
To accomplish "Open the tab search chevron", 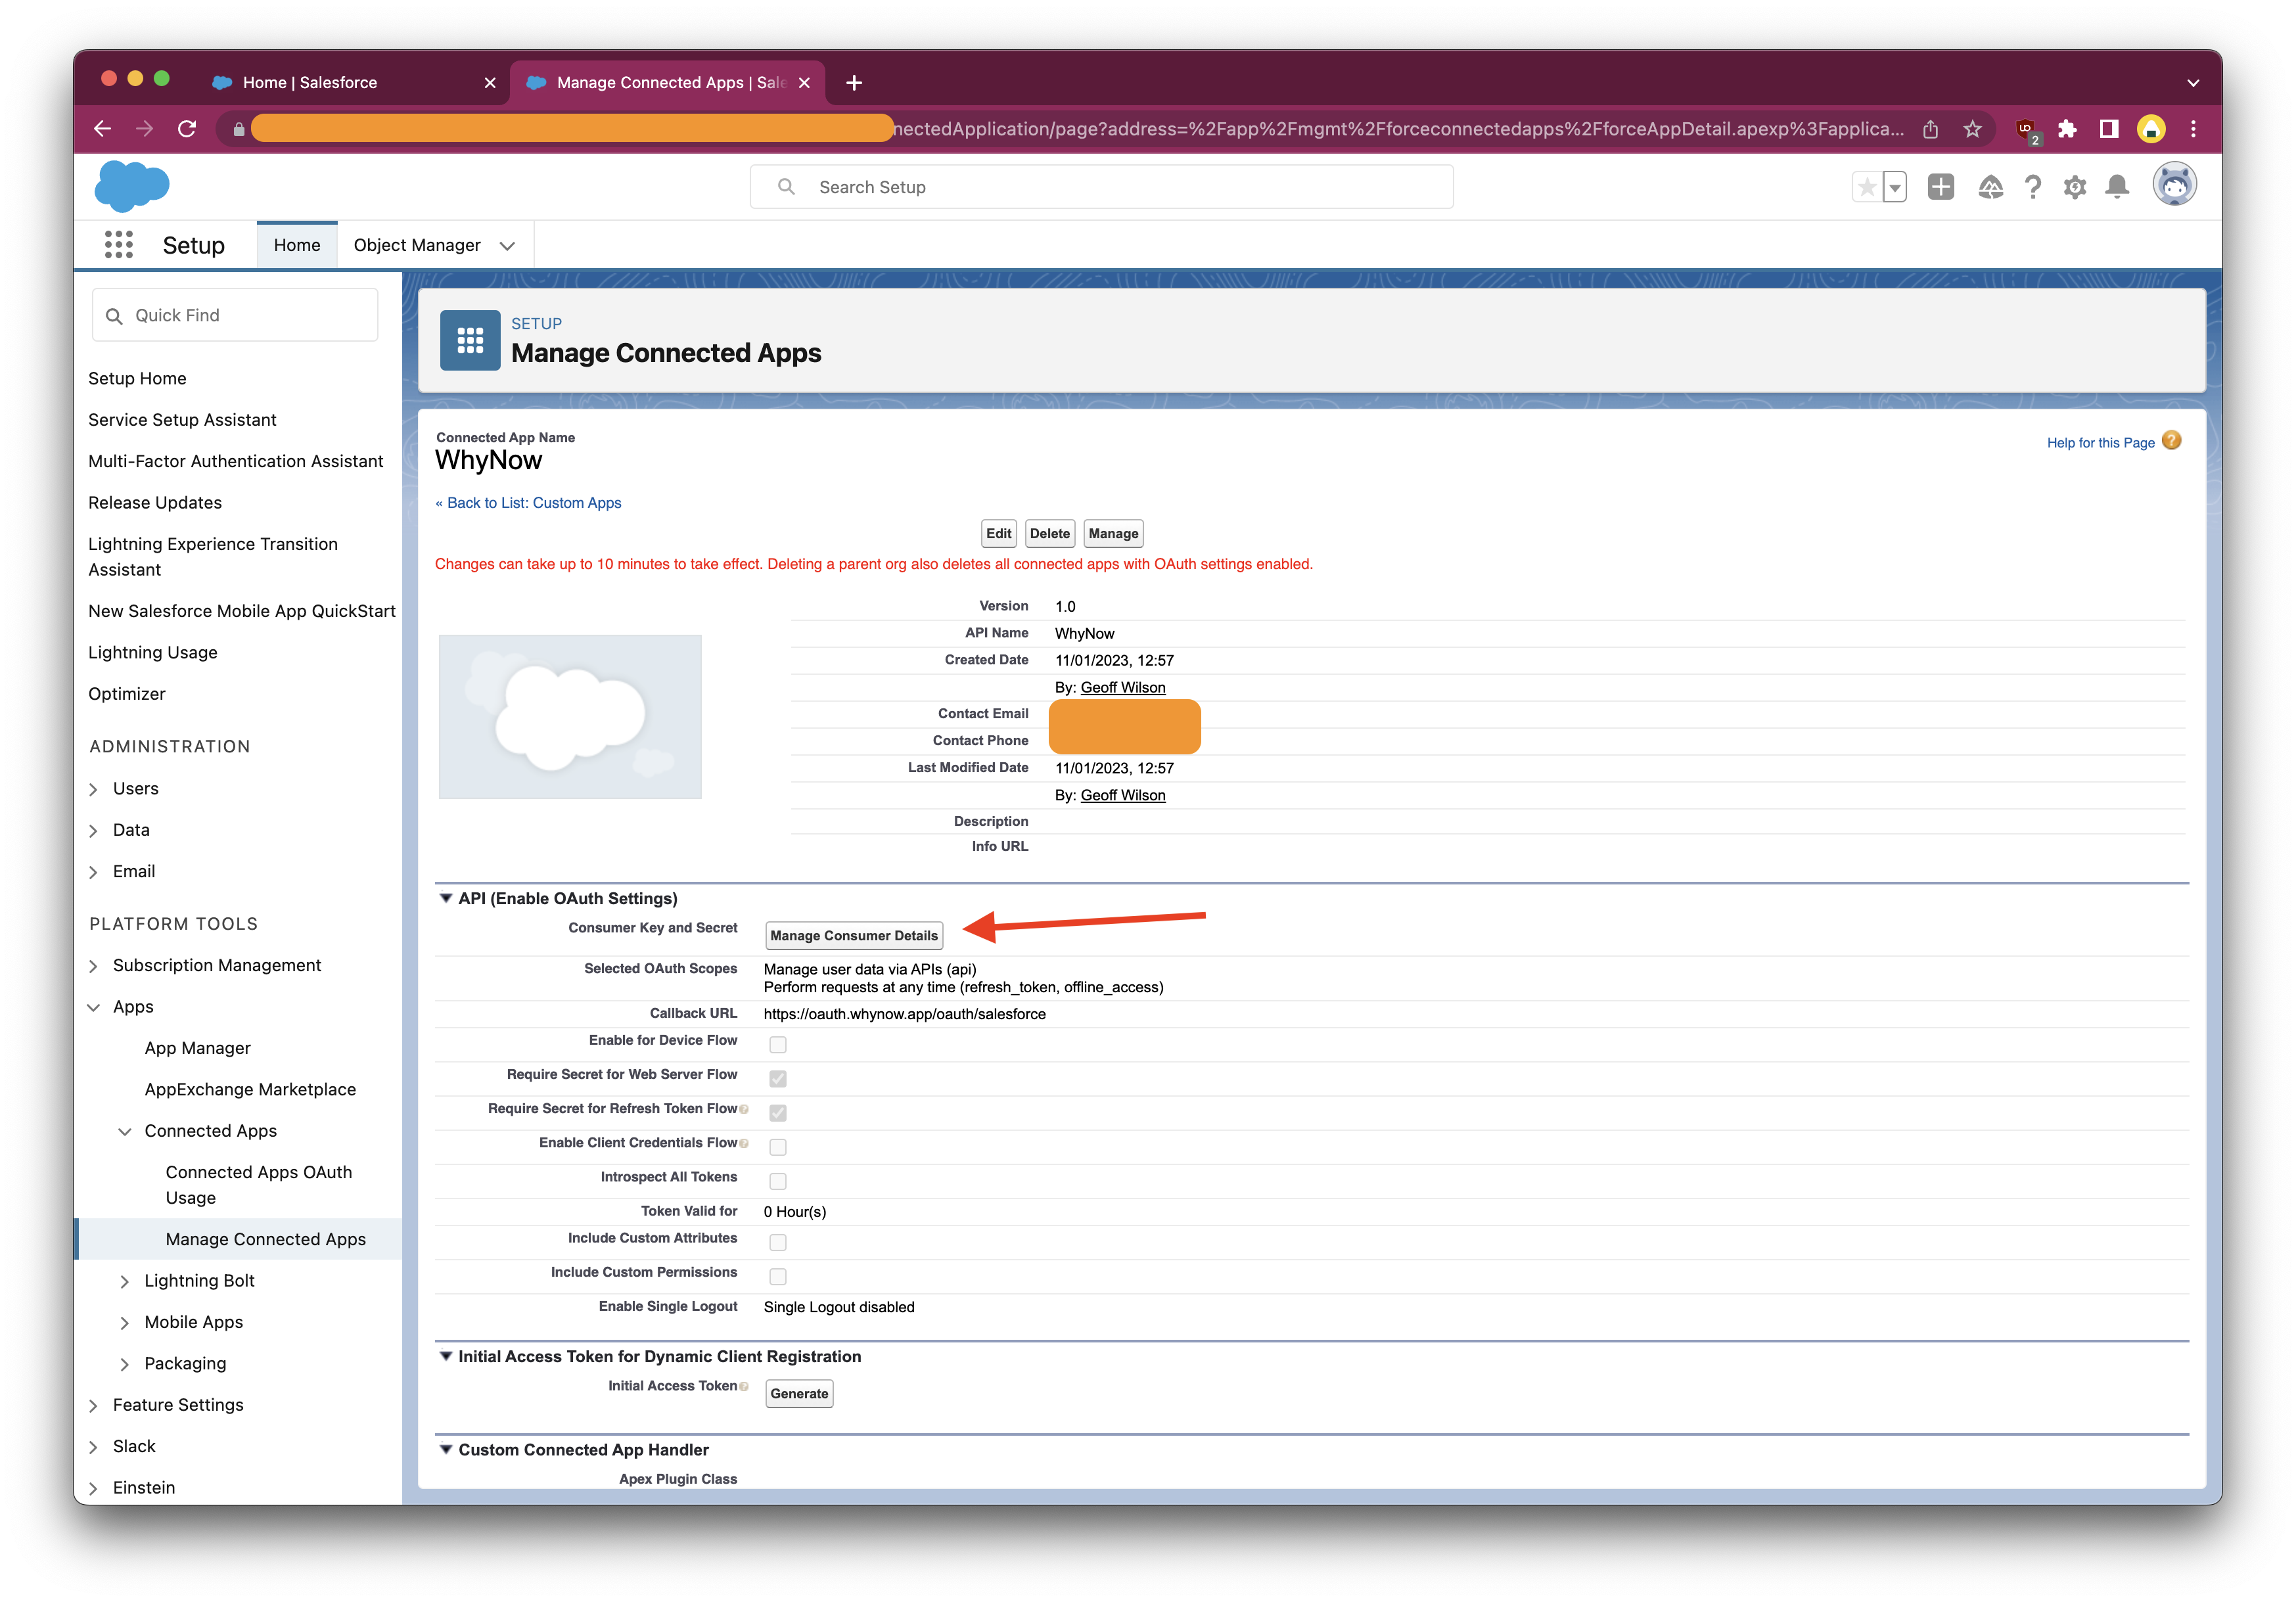I will pos(2192,83).
